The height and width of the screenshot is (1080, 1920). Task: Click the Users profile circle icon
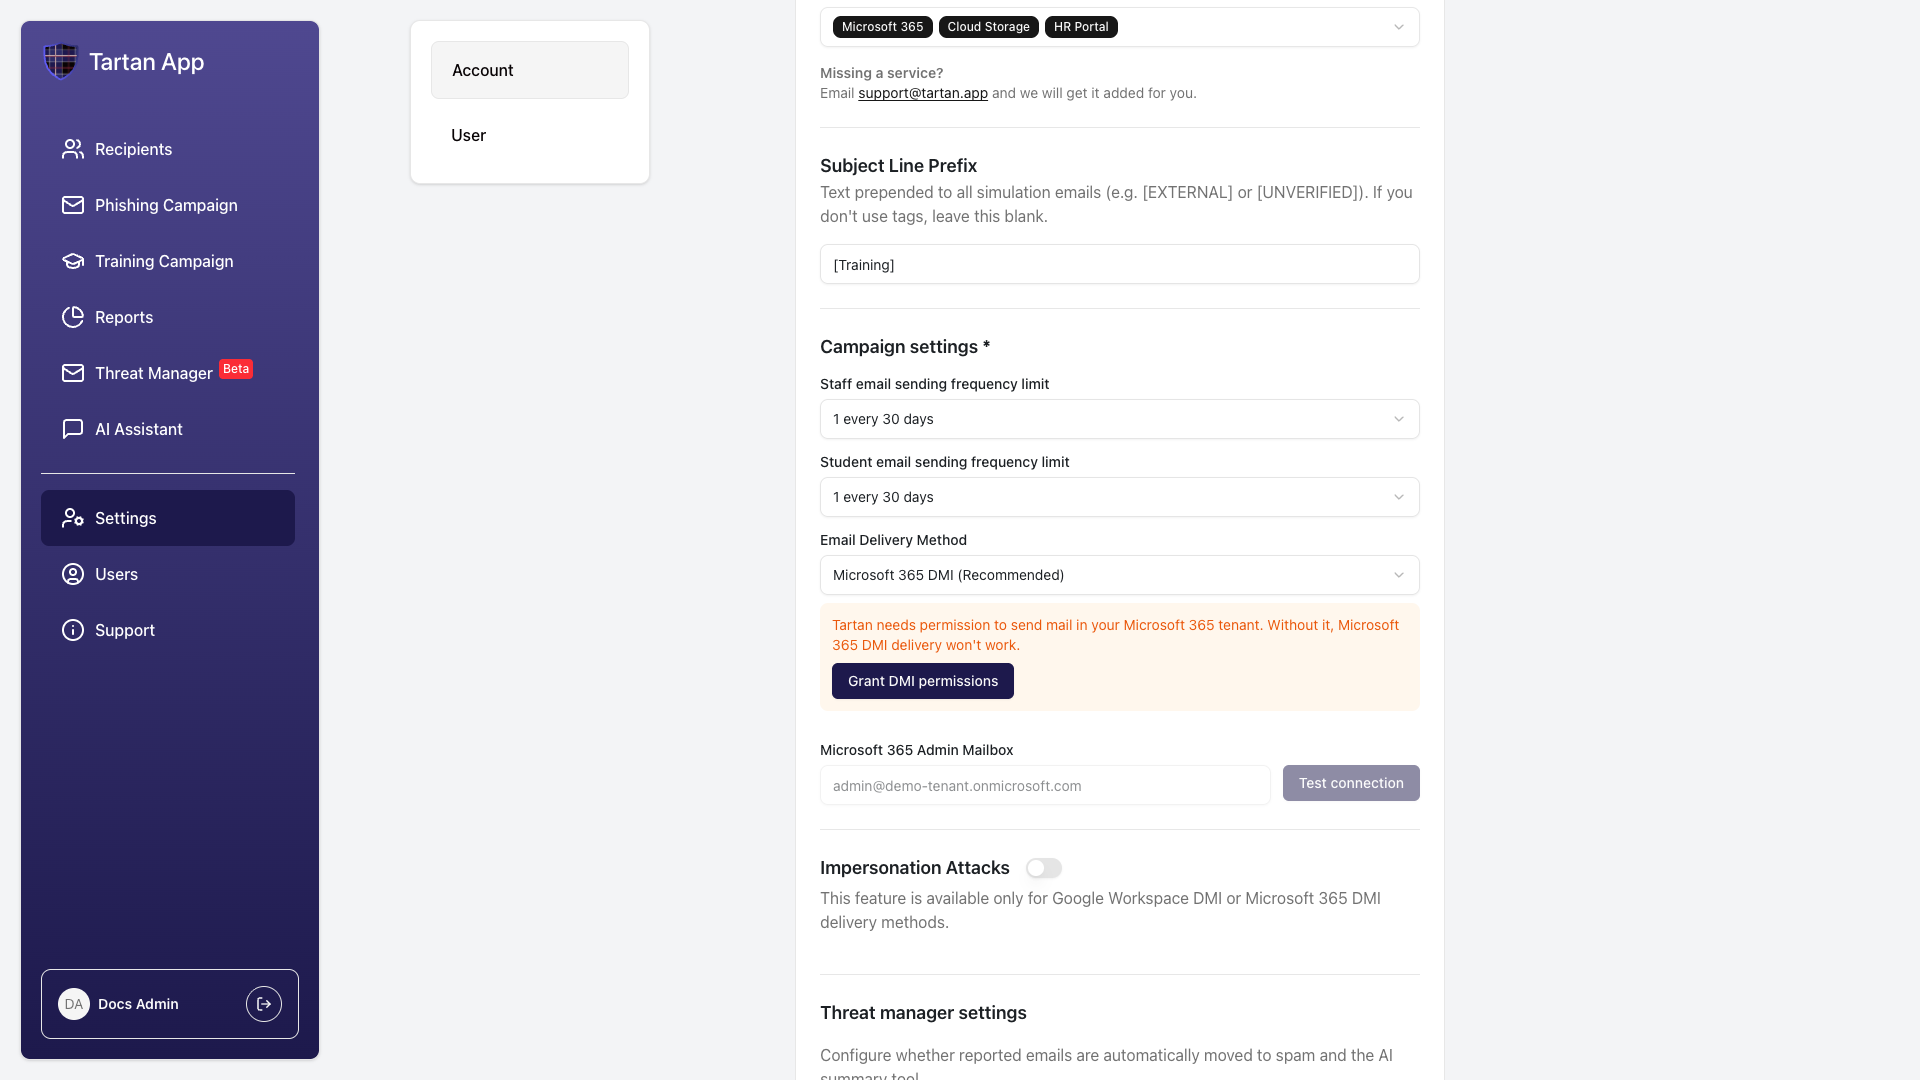(x=73, y=574)
